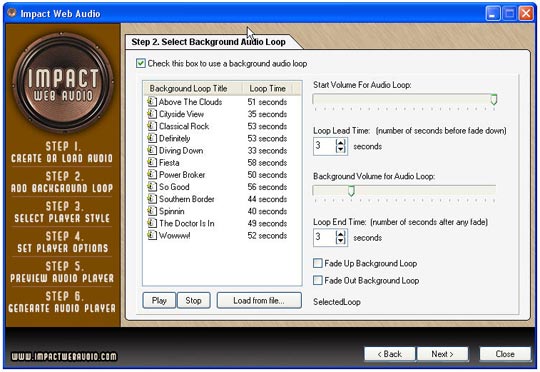Viewport: 540px width, 372px height.
Task: Click the Start Volume slider thumb
Action: (494, 100)
